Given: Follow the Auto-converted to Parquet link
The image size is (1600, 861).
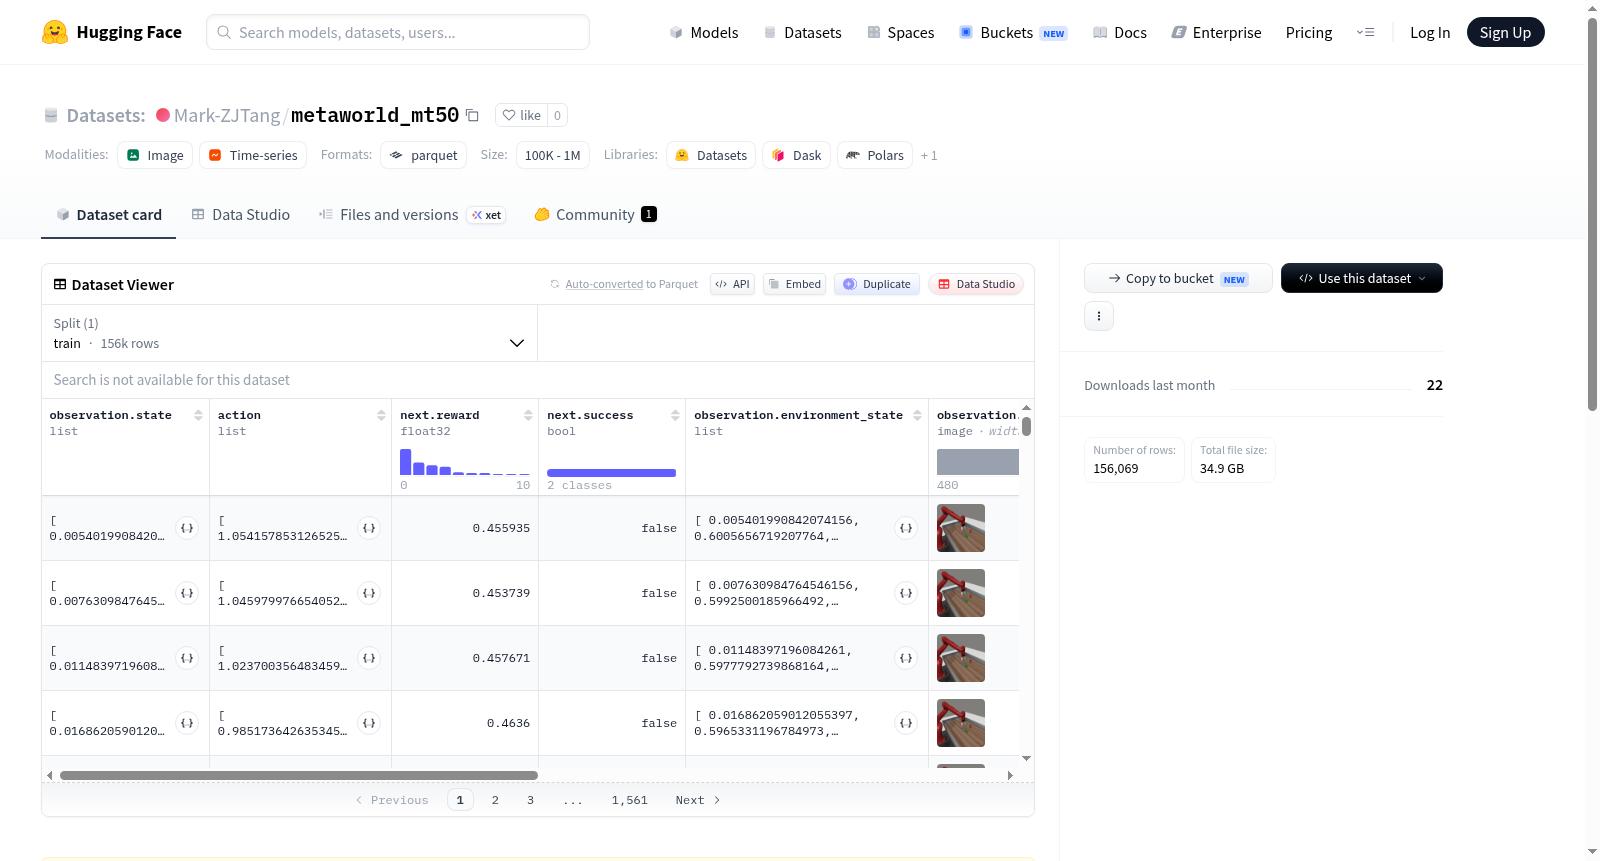Looking at the screenshot, I should click(604, 284).
